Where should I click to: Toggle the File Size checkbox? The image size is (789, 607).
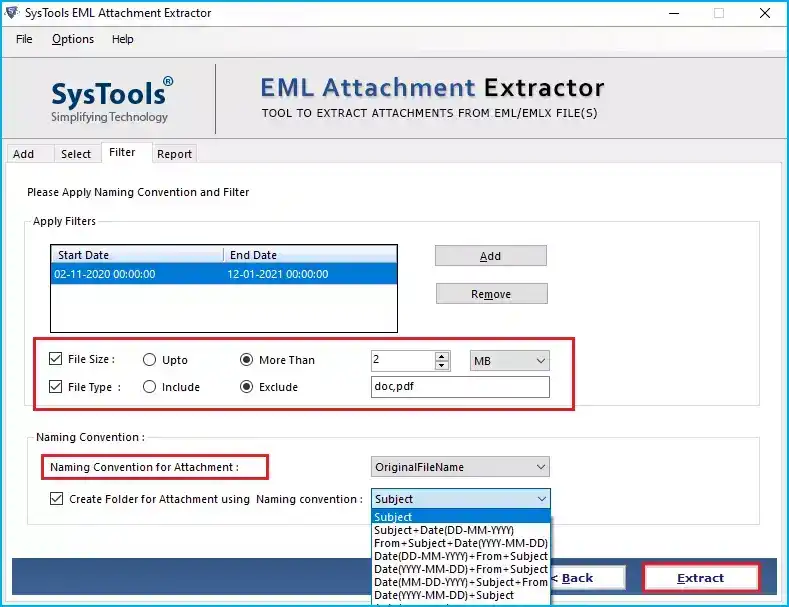pyautogui.click(x=55, y=359)
